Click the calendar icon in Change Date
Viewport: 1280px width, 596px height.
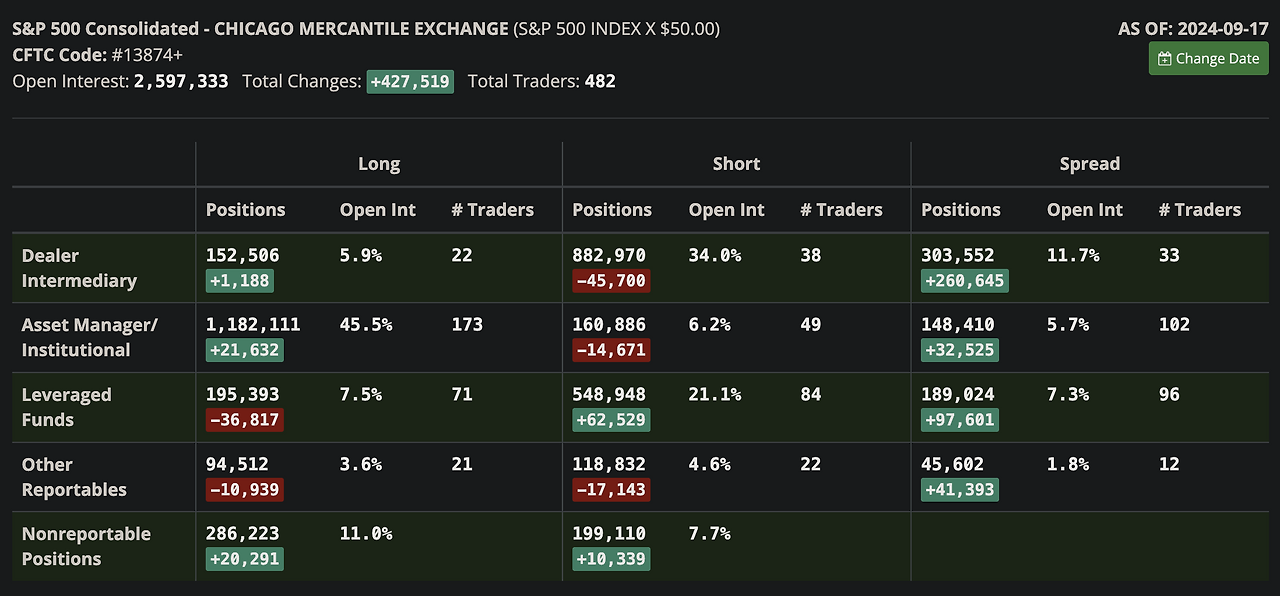click(1165, 58)
